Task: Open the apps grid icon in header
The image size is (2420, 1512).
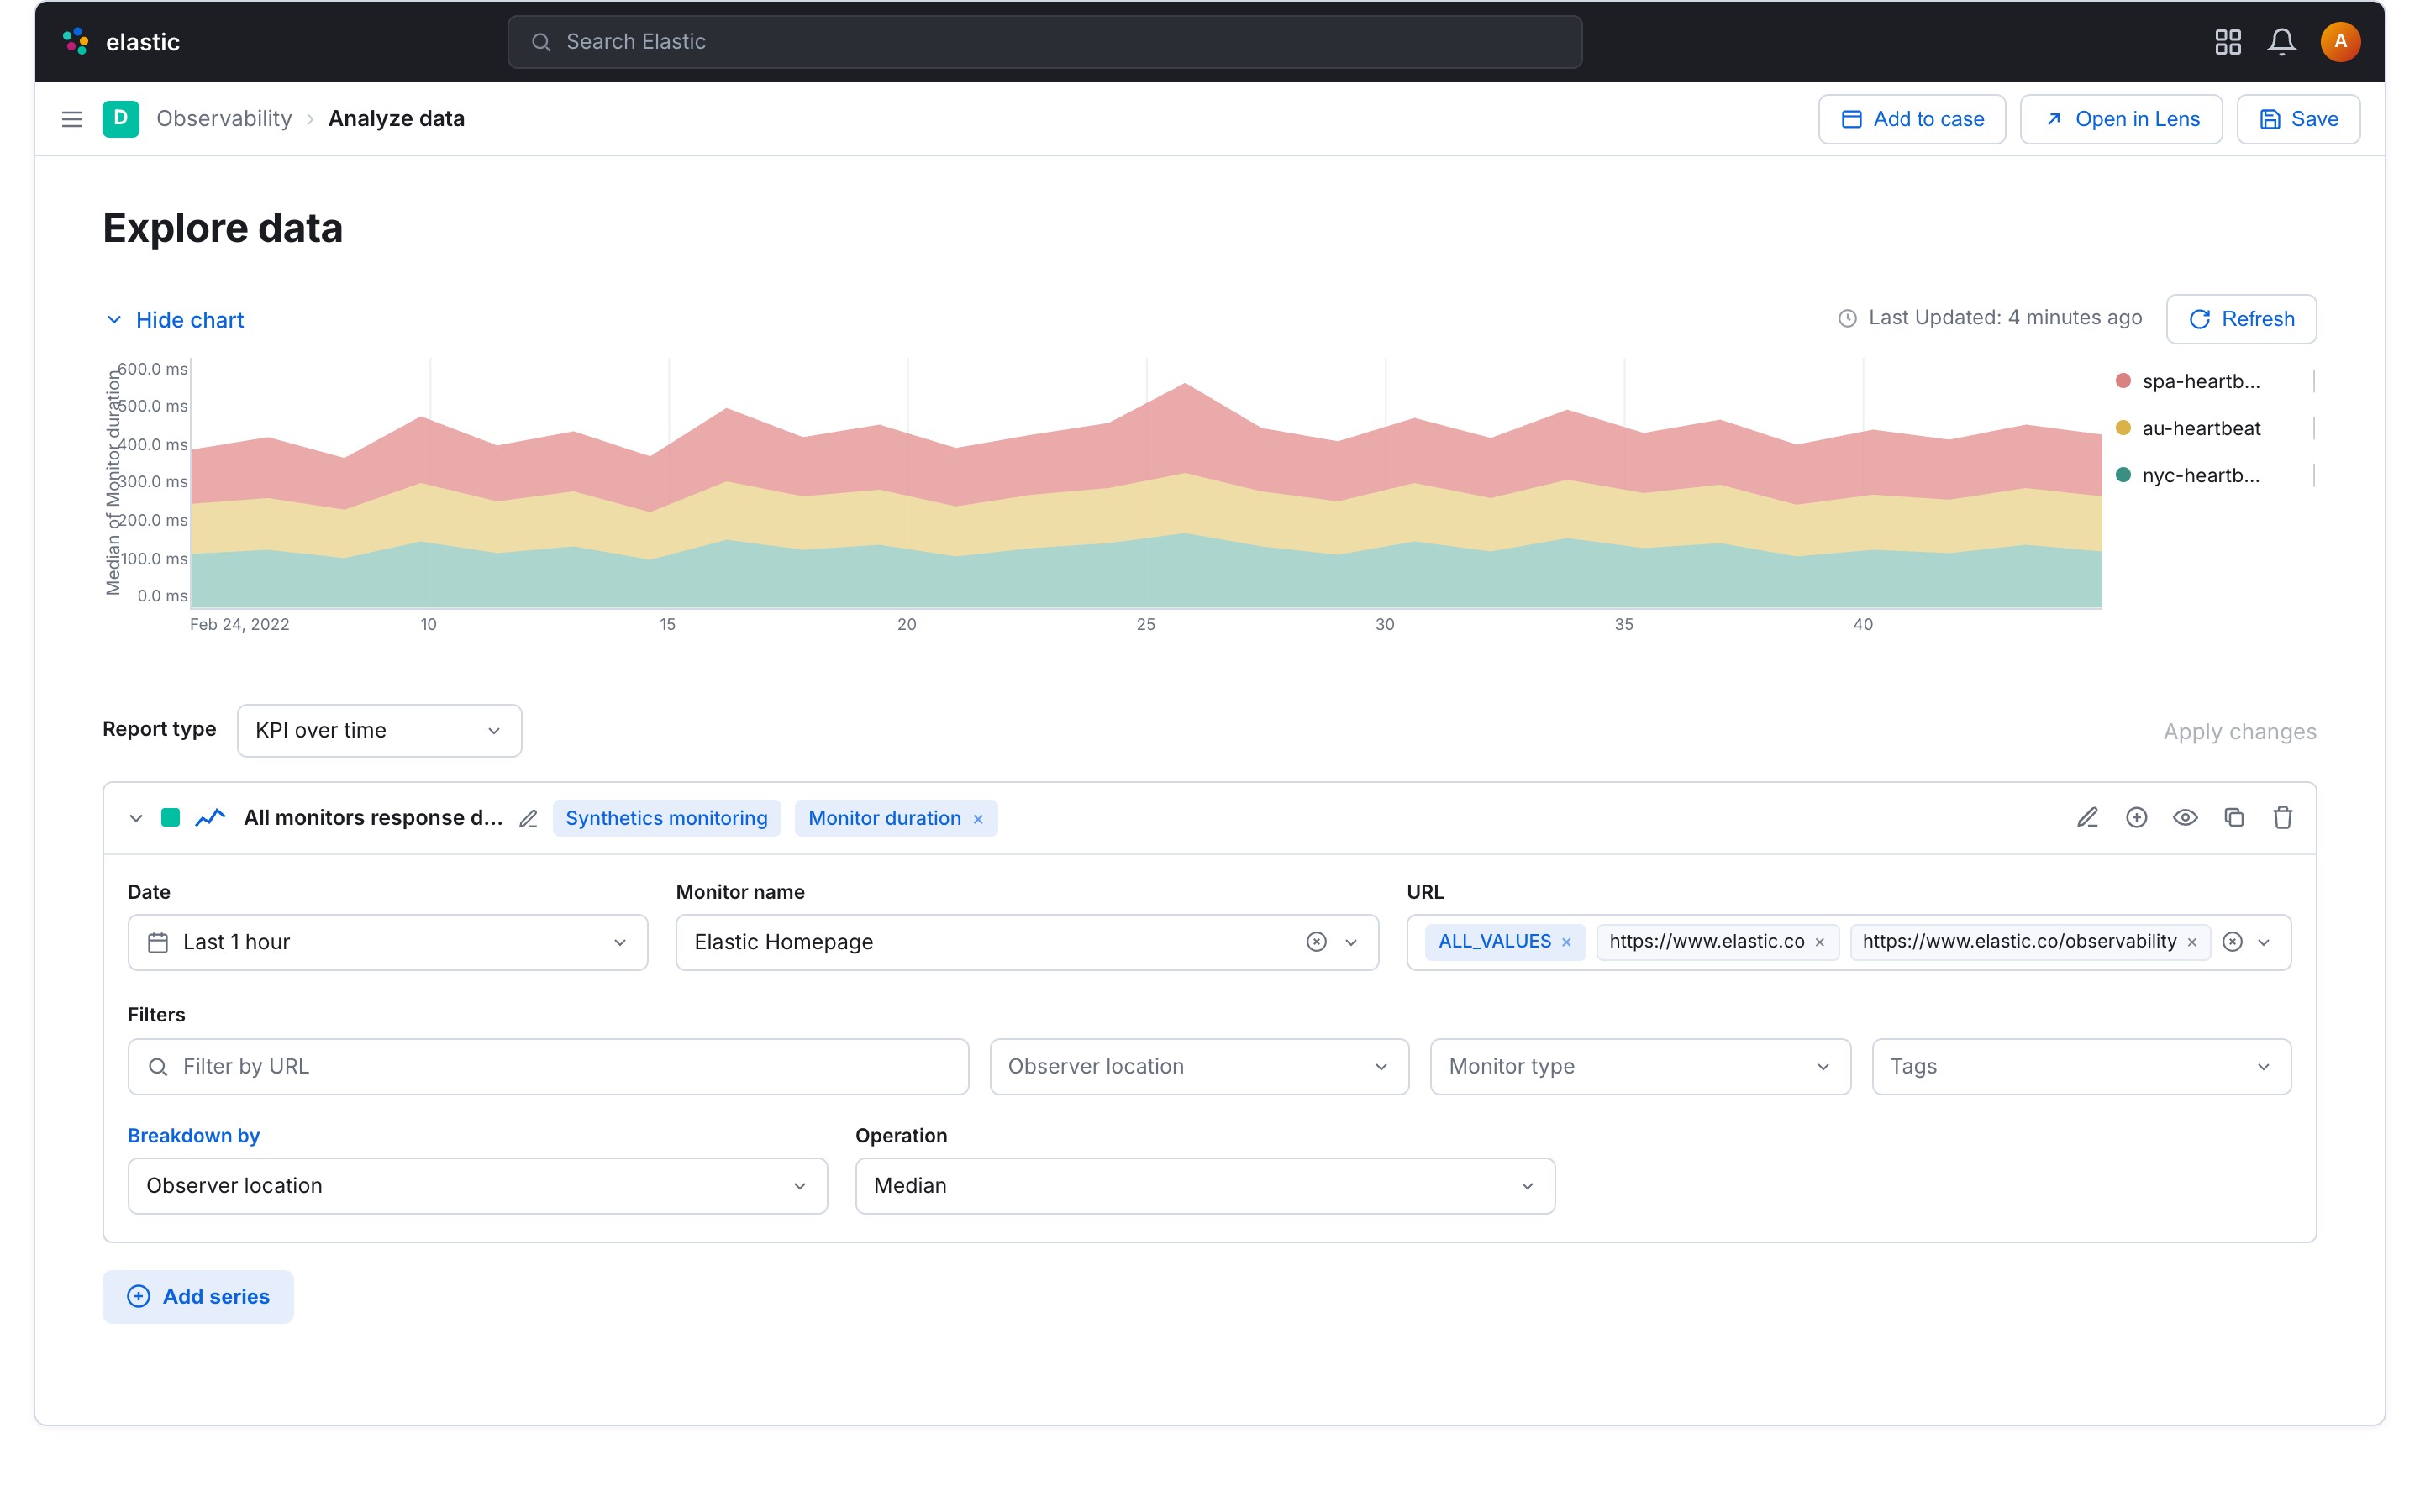Action: click(x=2228, y=41)
